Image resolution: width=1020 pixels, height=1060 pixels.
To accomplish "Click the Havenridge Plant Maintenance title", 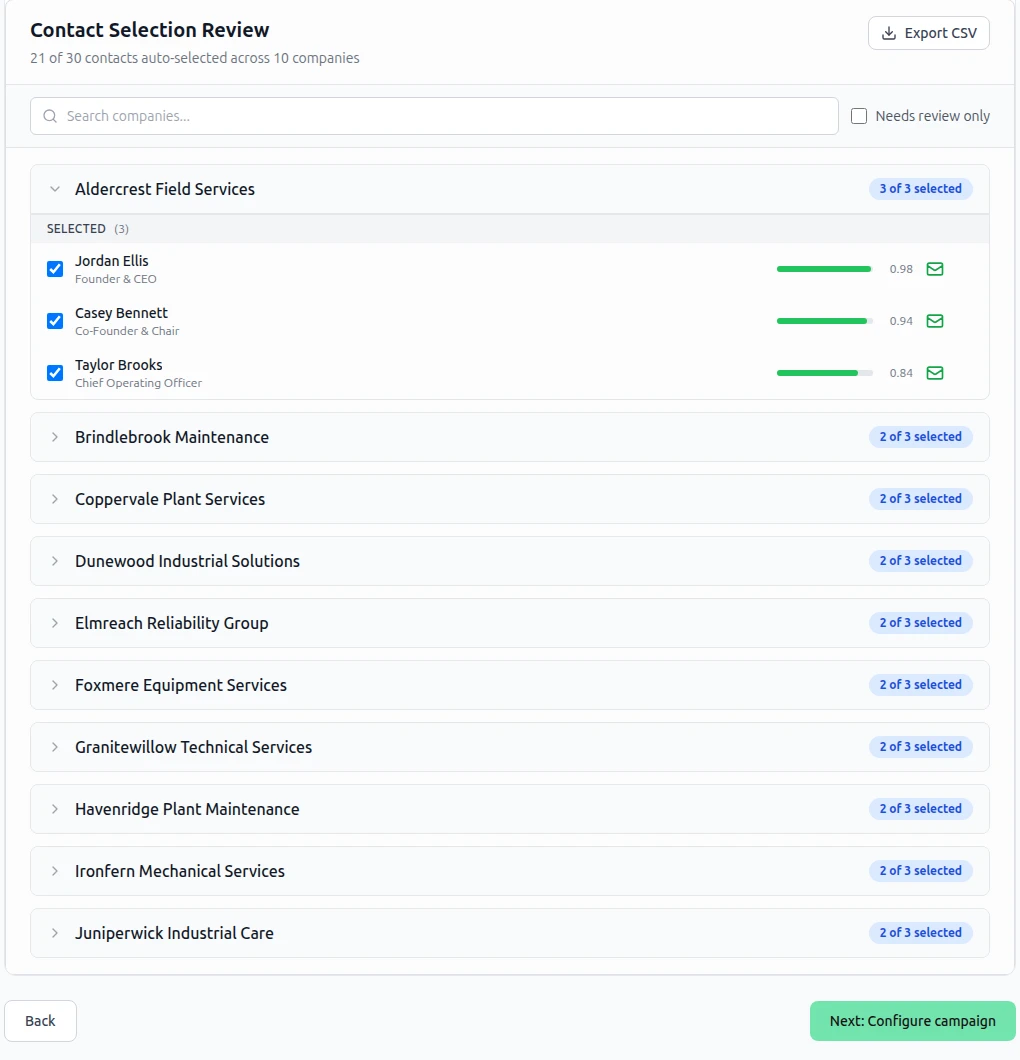I will point(187,809).
